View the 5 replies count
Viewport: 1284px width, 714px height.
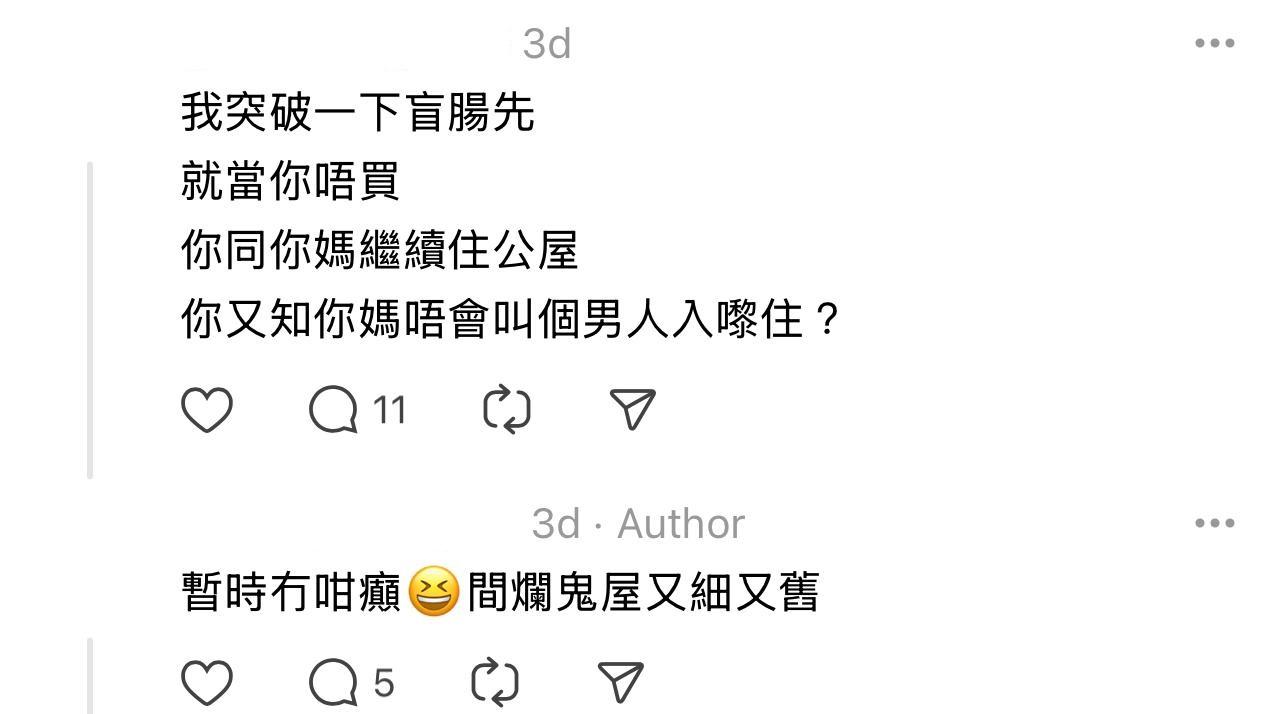coord(384,683)
